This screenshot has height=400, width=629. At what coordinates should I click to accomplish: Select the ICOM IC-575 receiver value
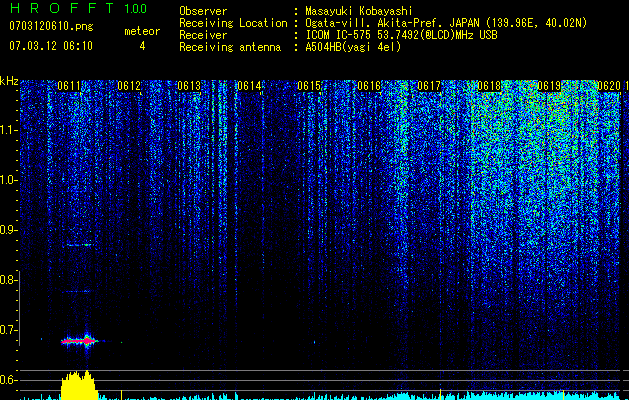401,35
